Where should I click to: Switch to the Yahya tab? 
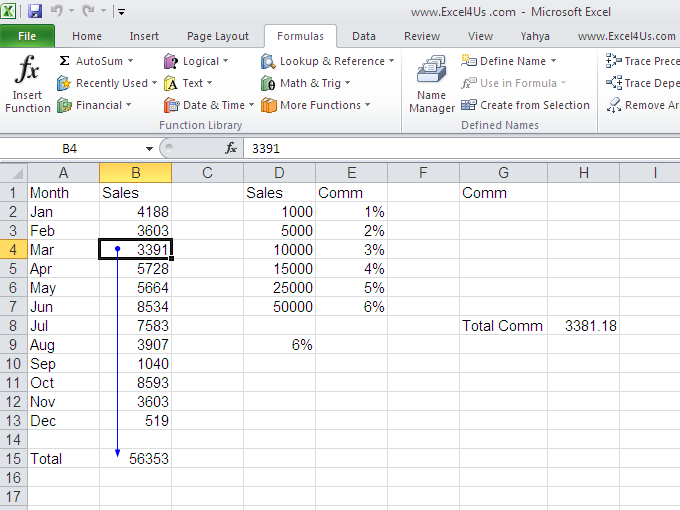[535, 36]
